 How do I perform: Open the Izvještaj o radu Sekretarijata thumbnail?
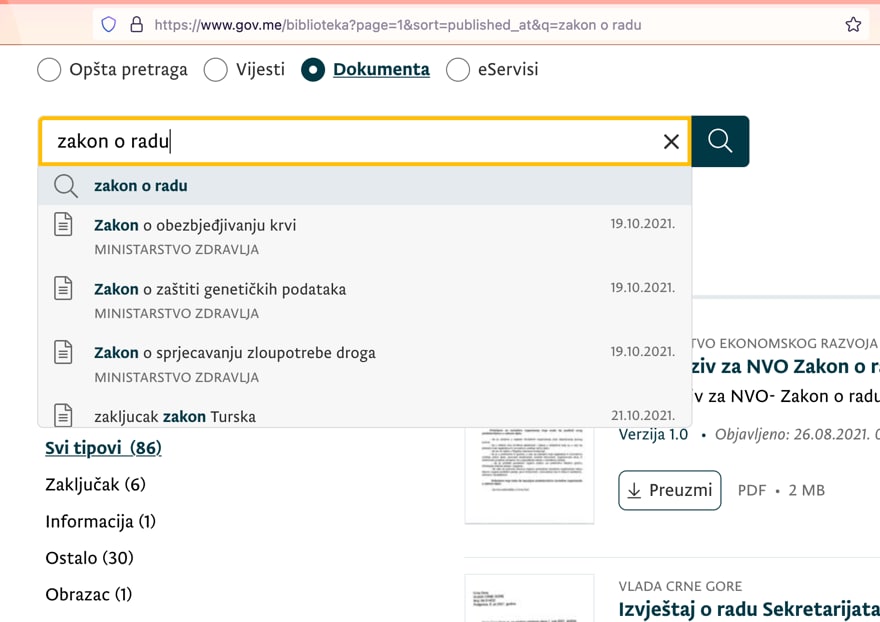[529, 598]
